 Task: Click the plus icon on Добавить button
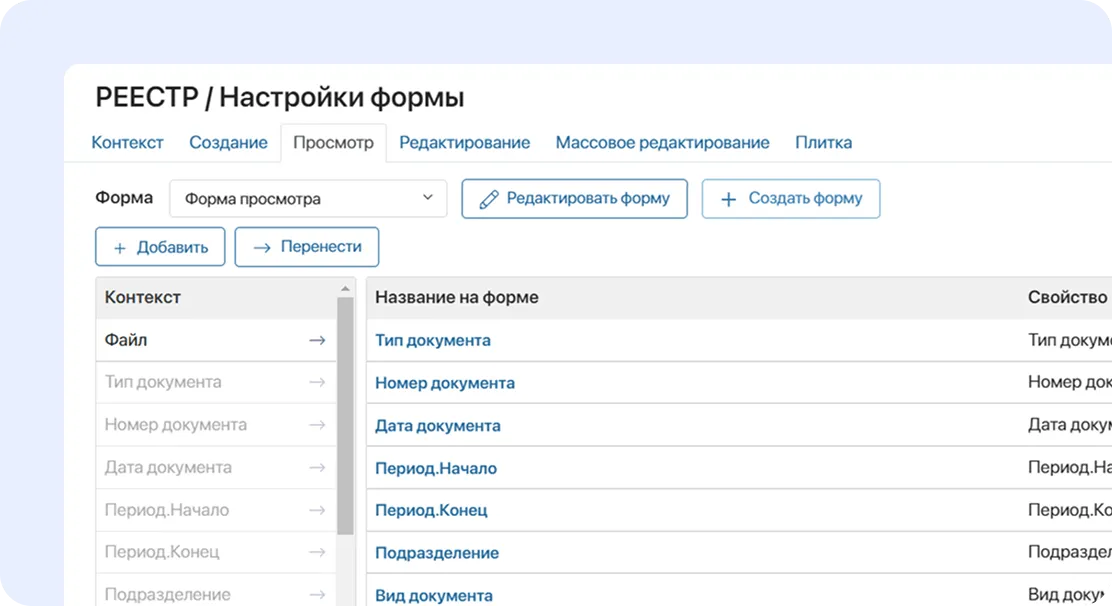(120, 247)
